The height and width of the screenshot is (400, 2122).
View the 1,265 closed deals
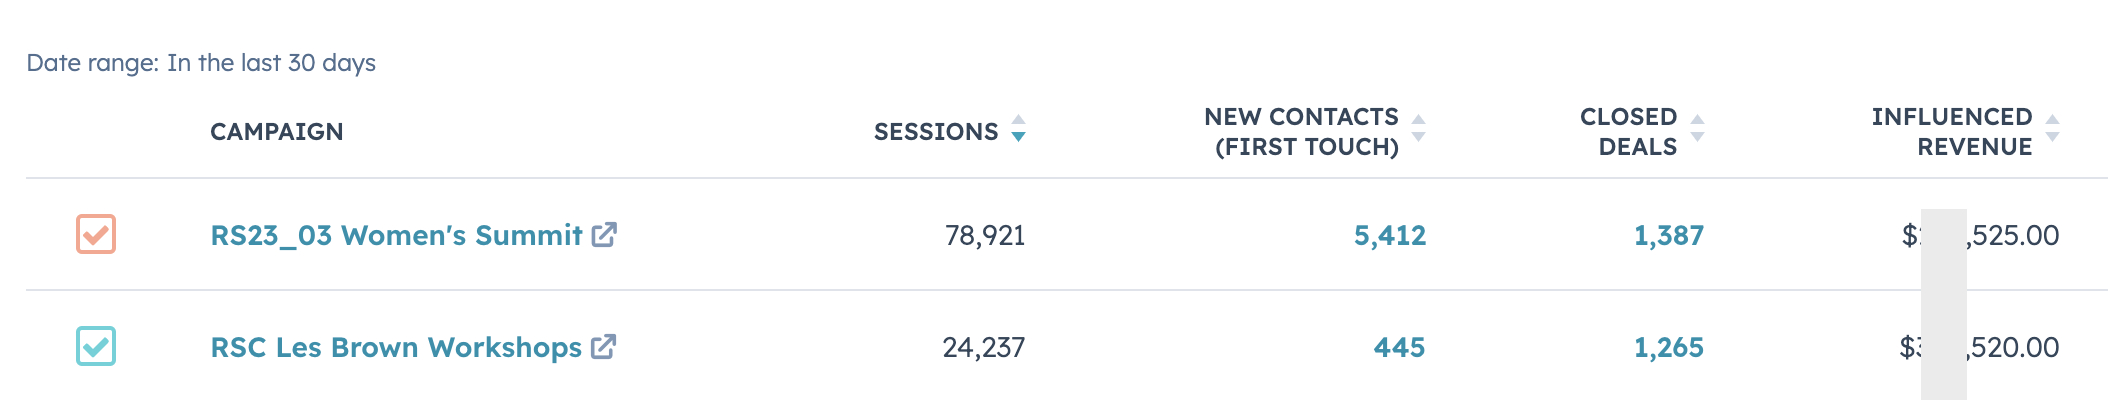1669,348
